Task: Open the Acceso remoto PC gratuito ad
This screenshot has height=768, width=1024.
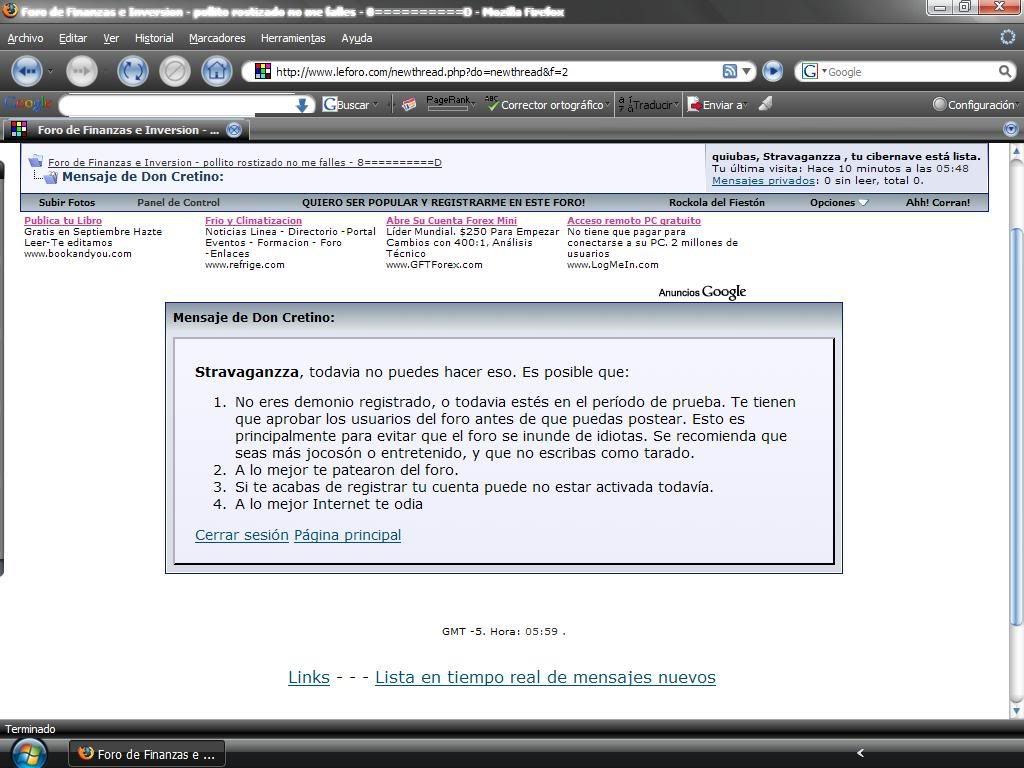Action: [633, 221]
